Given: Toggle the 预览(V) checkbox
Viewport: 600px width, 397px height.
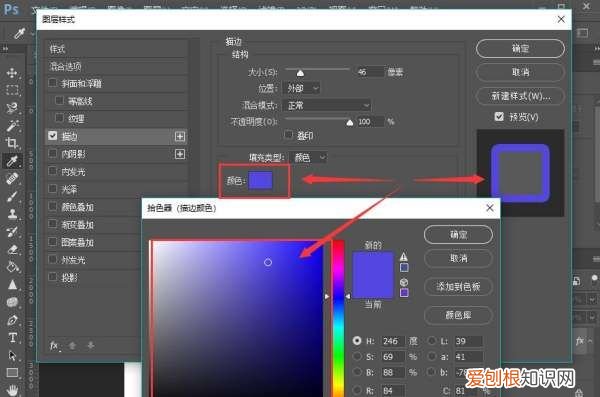Looking at the screenshot, I should pos(499,116).
